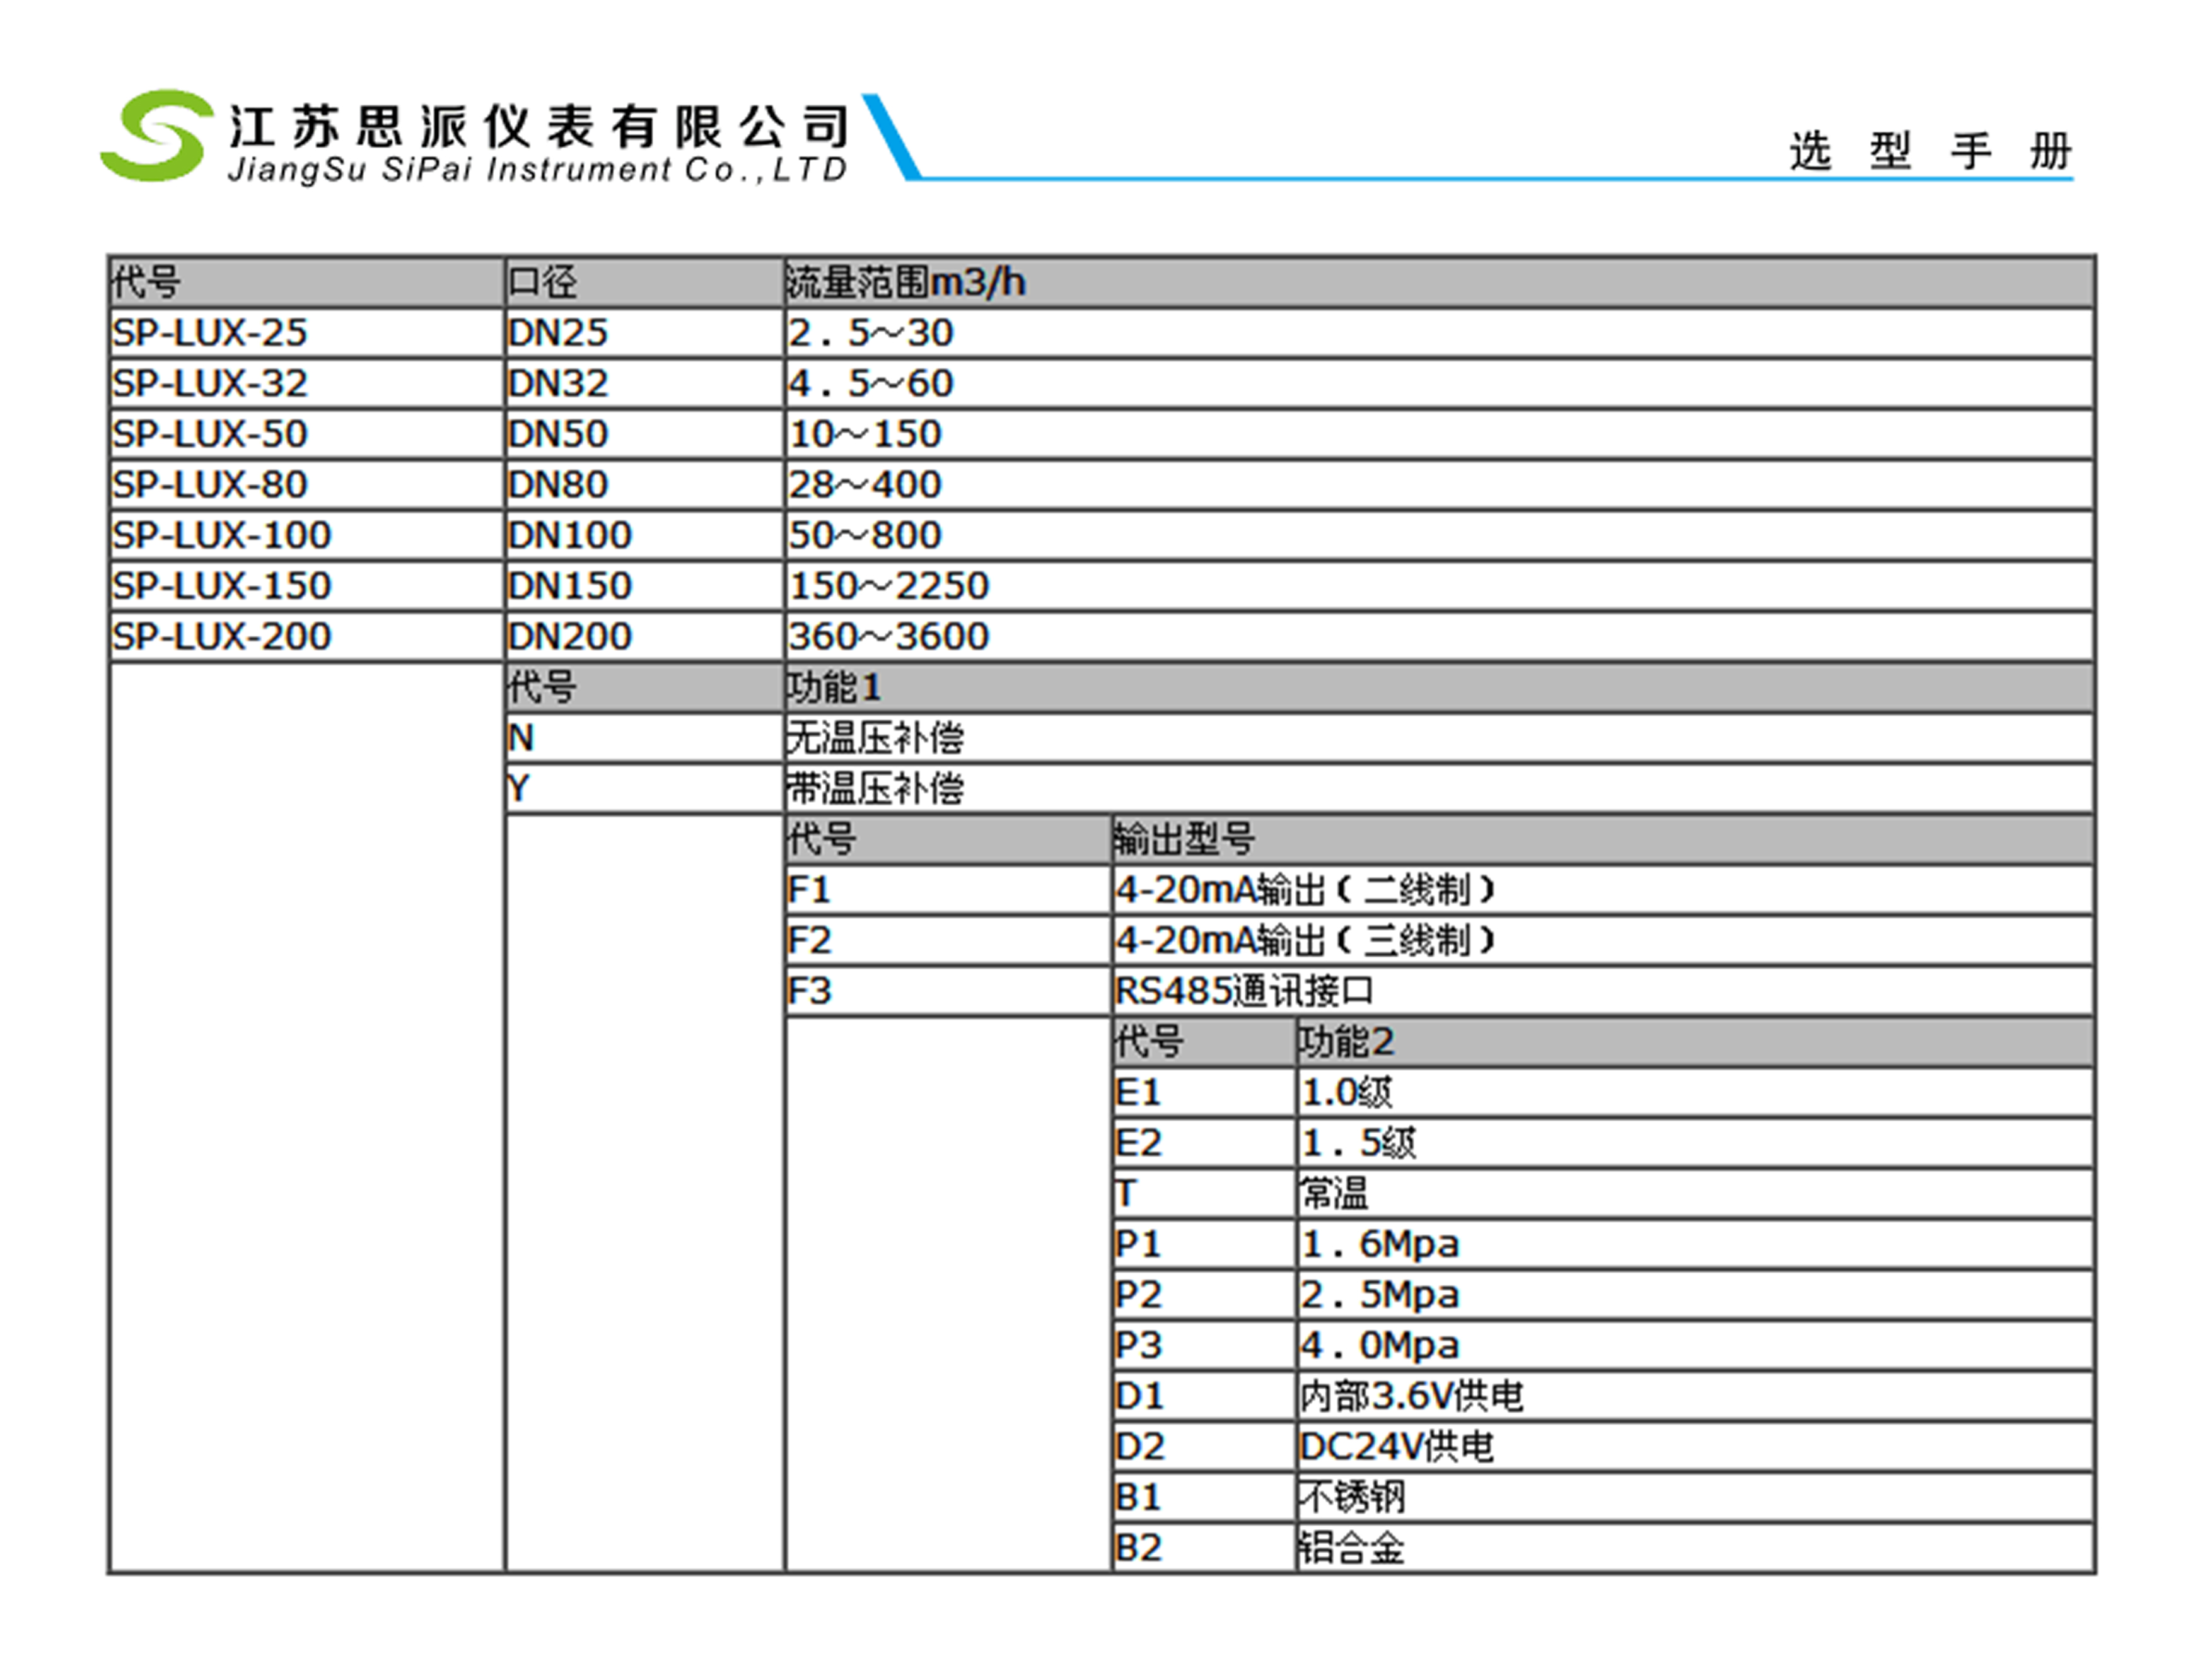Viewport: 2212px width, 1675px height.
Task: Select the SP-LUX-80 model cell
Action: pyautogui.click(x=306, y=484)
